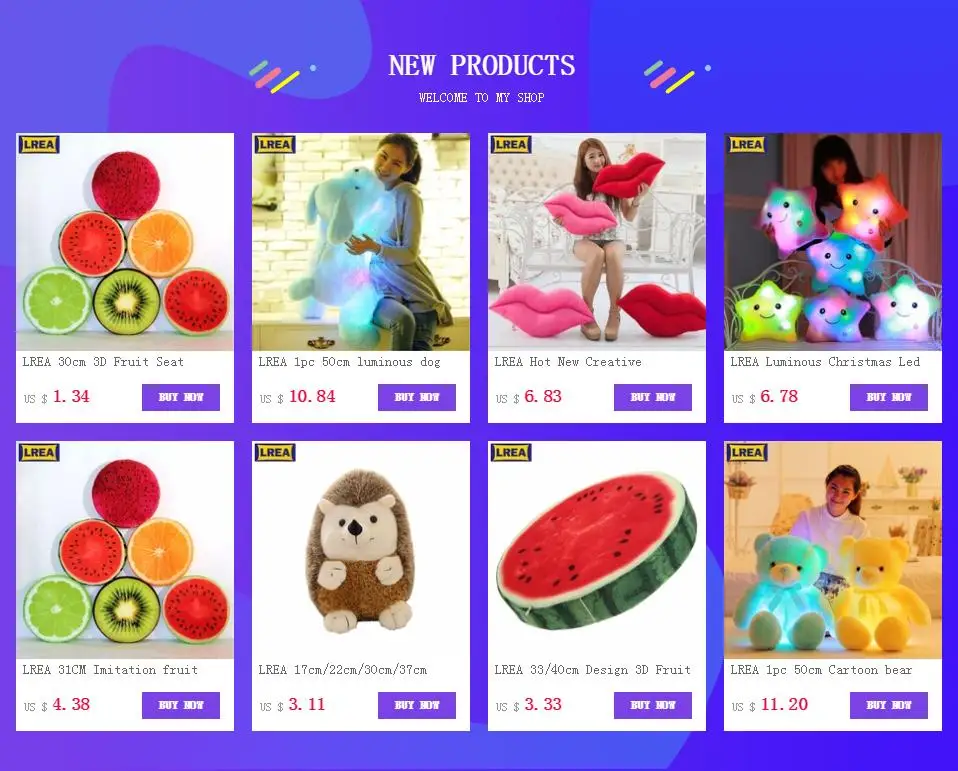Image resolution: width=958 pixels, height=771 pixels.
Task: Open the glowing star pillows image
Action: (833, 242)
